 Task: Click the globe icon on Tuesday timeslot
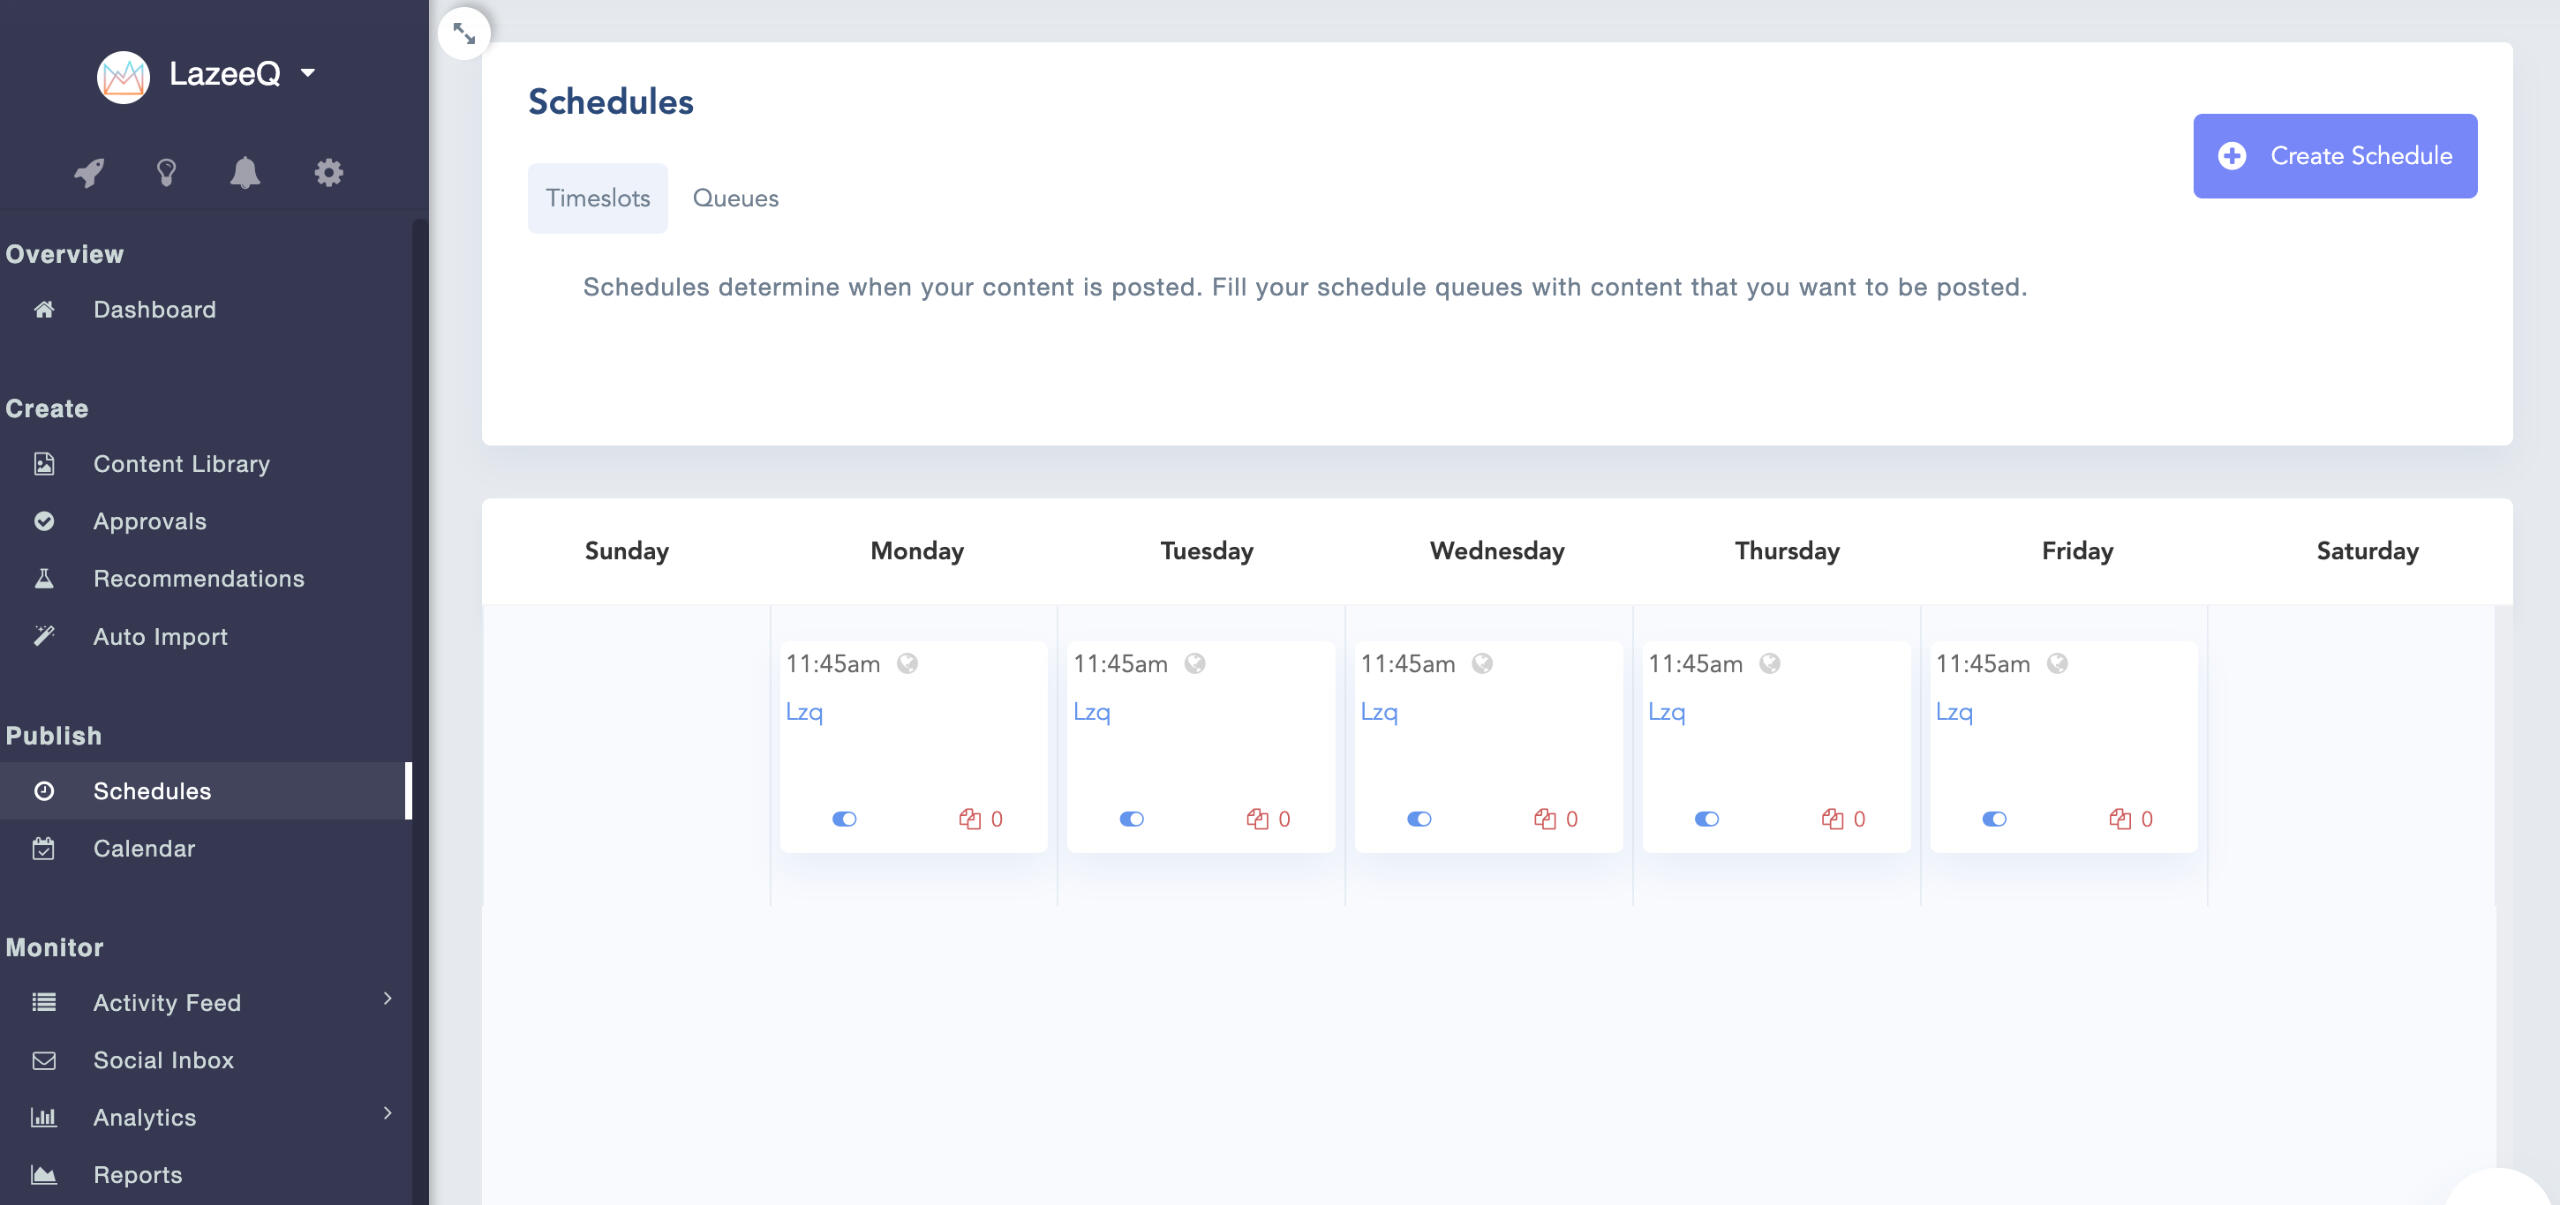coord(1195,663)
